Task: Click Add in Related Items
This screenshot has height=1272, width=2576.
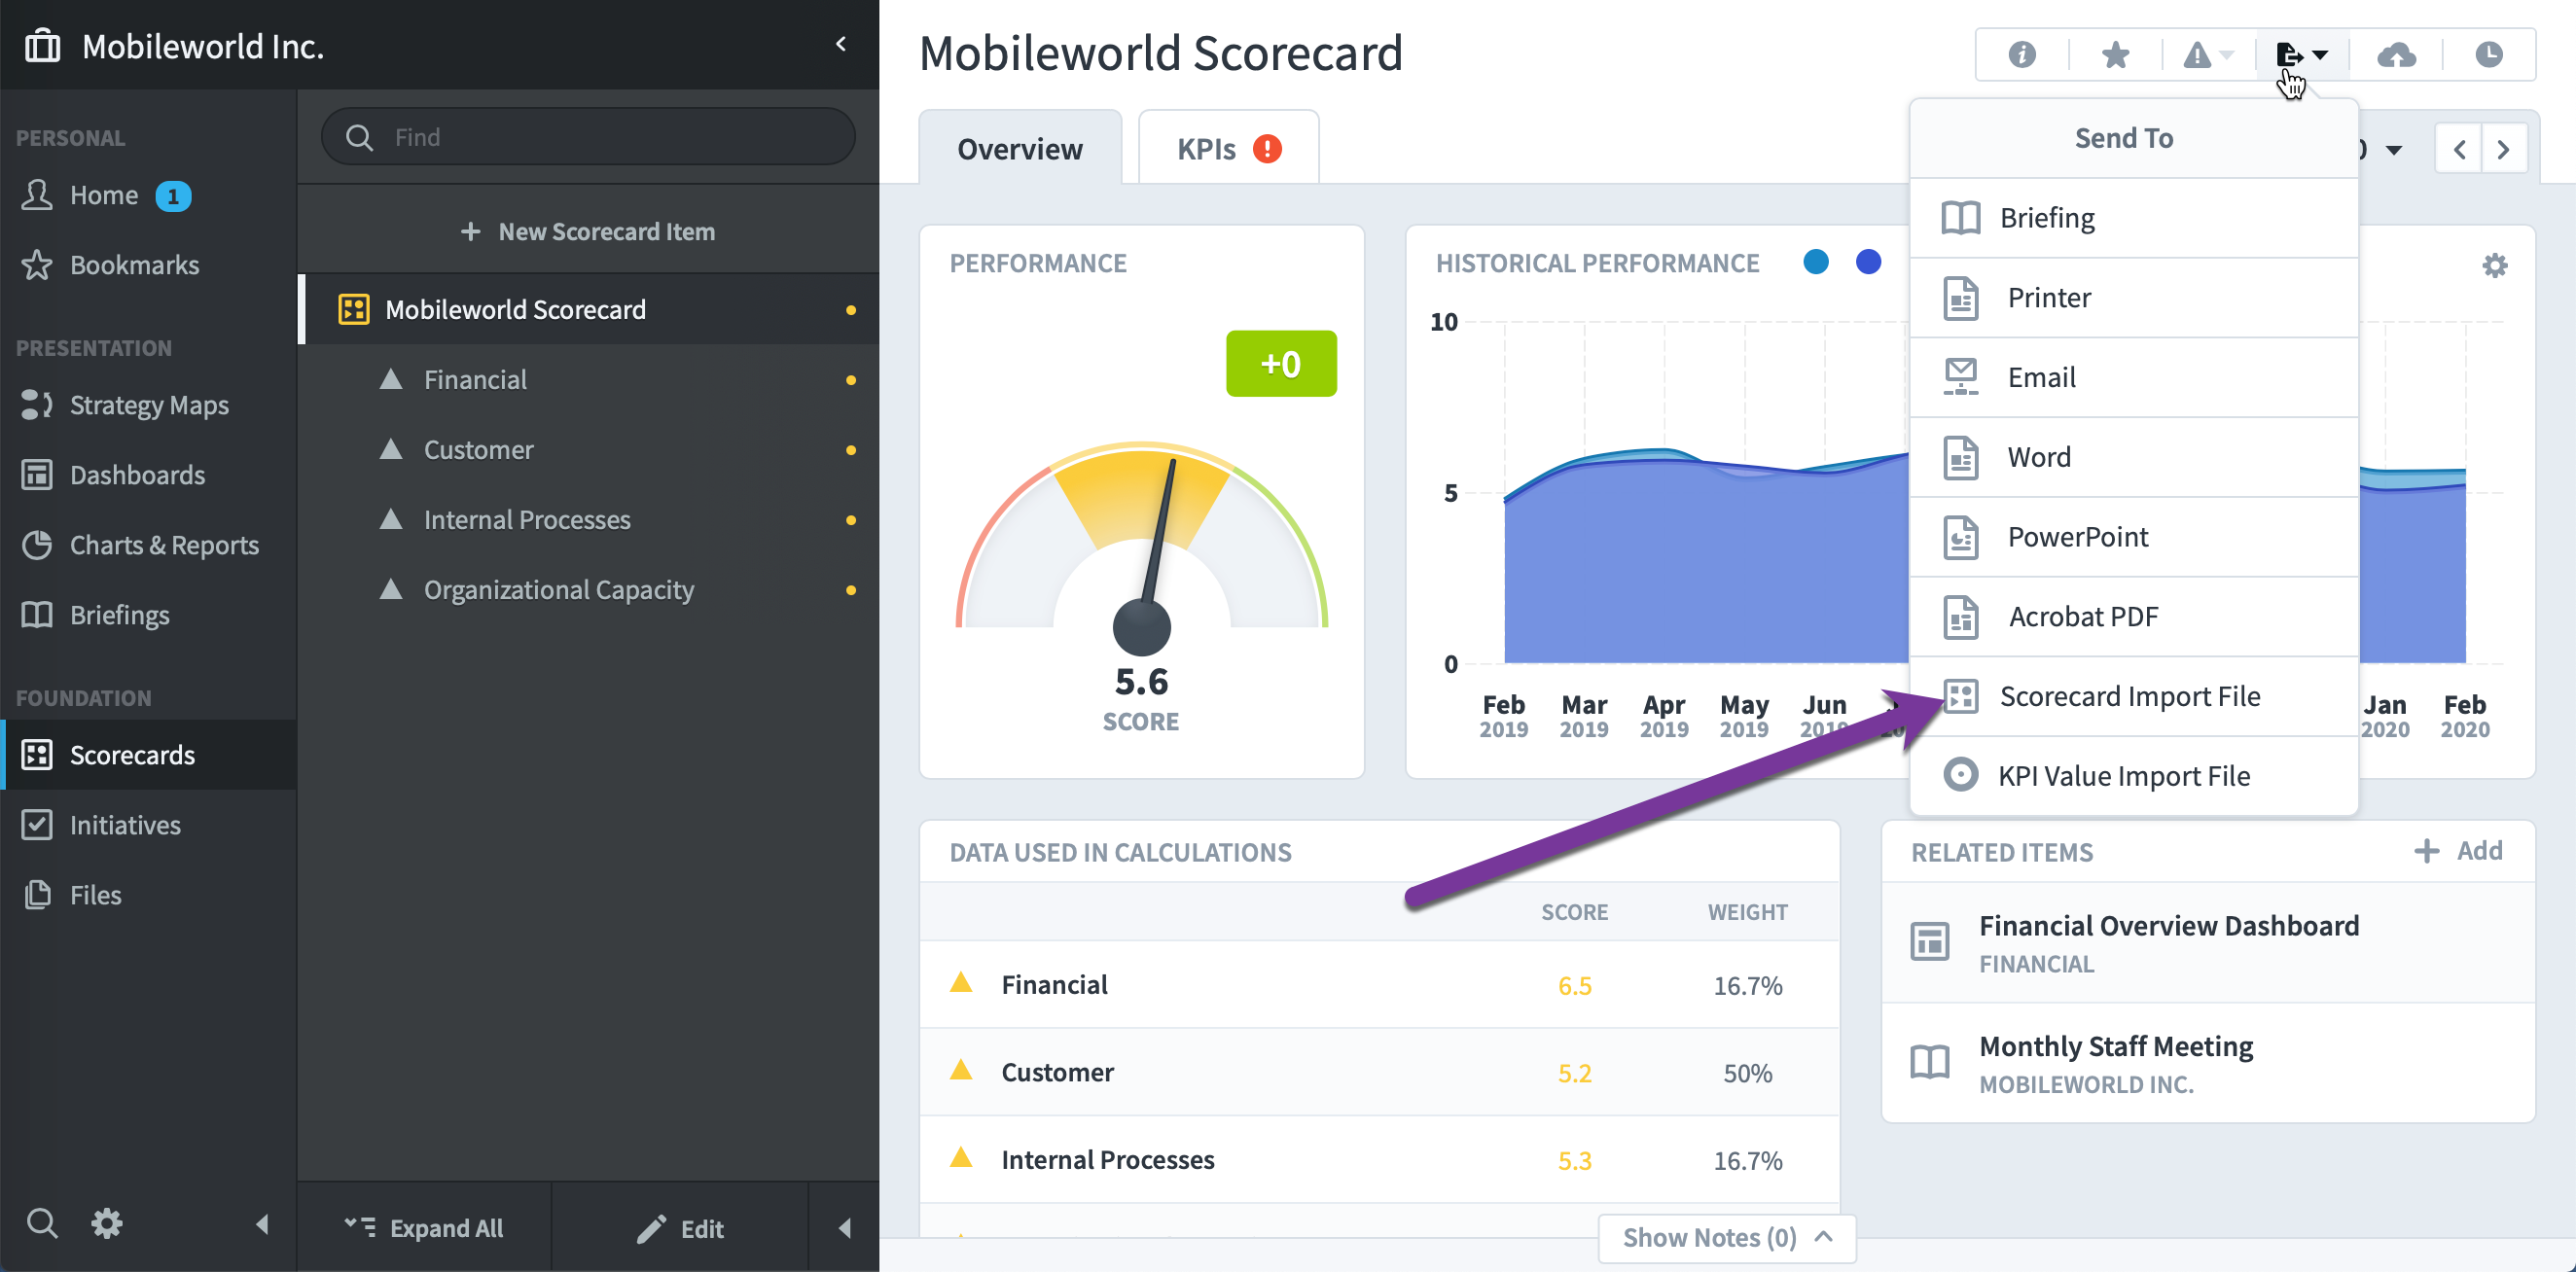Action: (2459, 850)
